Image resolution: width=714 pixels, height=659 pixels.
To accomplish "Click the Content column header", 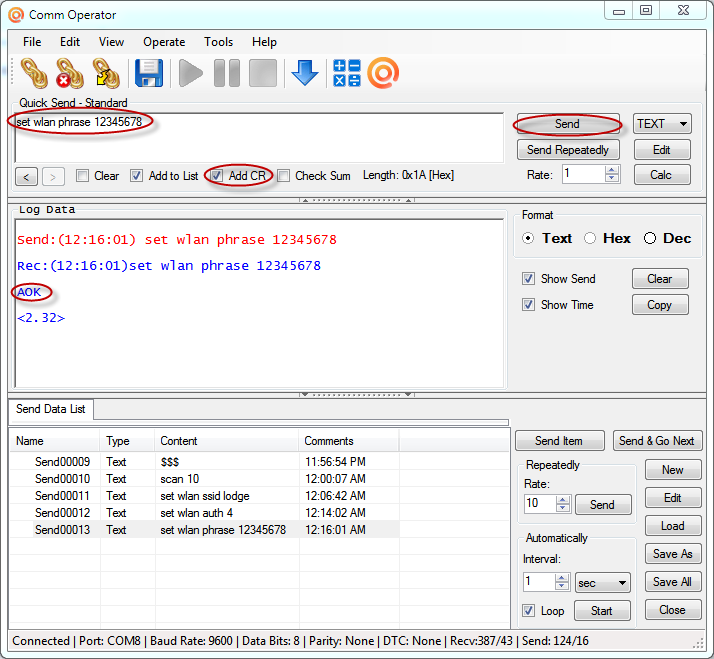I will click(x=227, y=441).
